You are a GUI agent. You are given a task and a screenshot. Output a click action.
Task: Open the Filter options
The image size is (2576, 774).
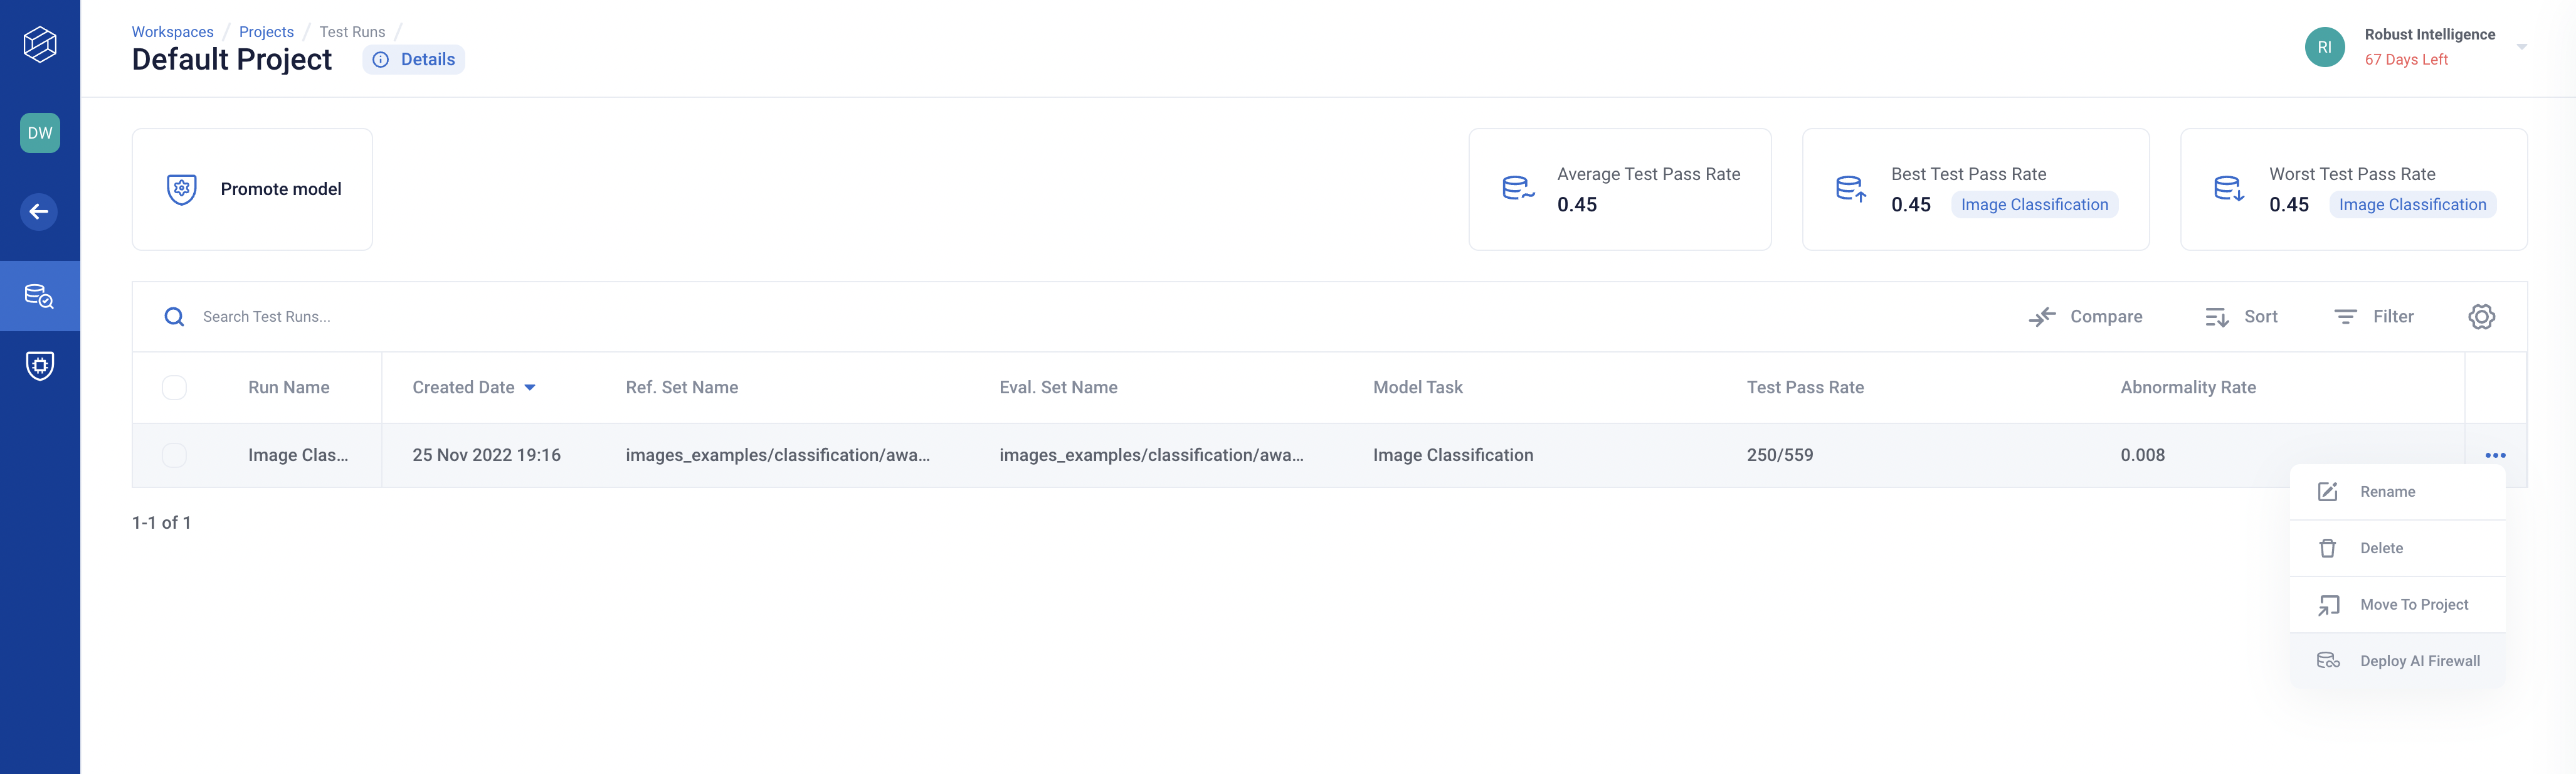click(2373, 317)
